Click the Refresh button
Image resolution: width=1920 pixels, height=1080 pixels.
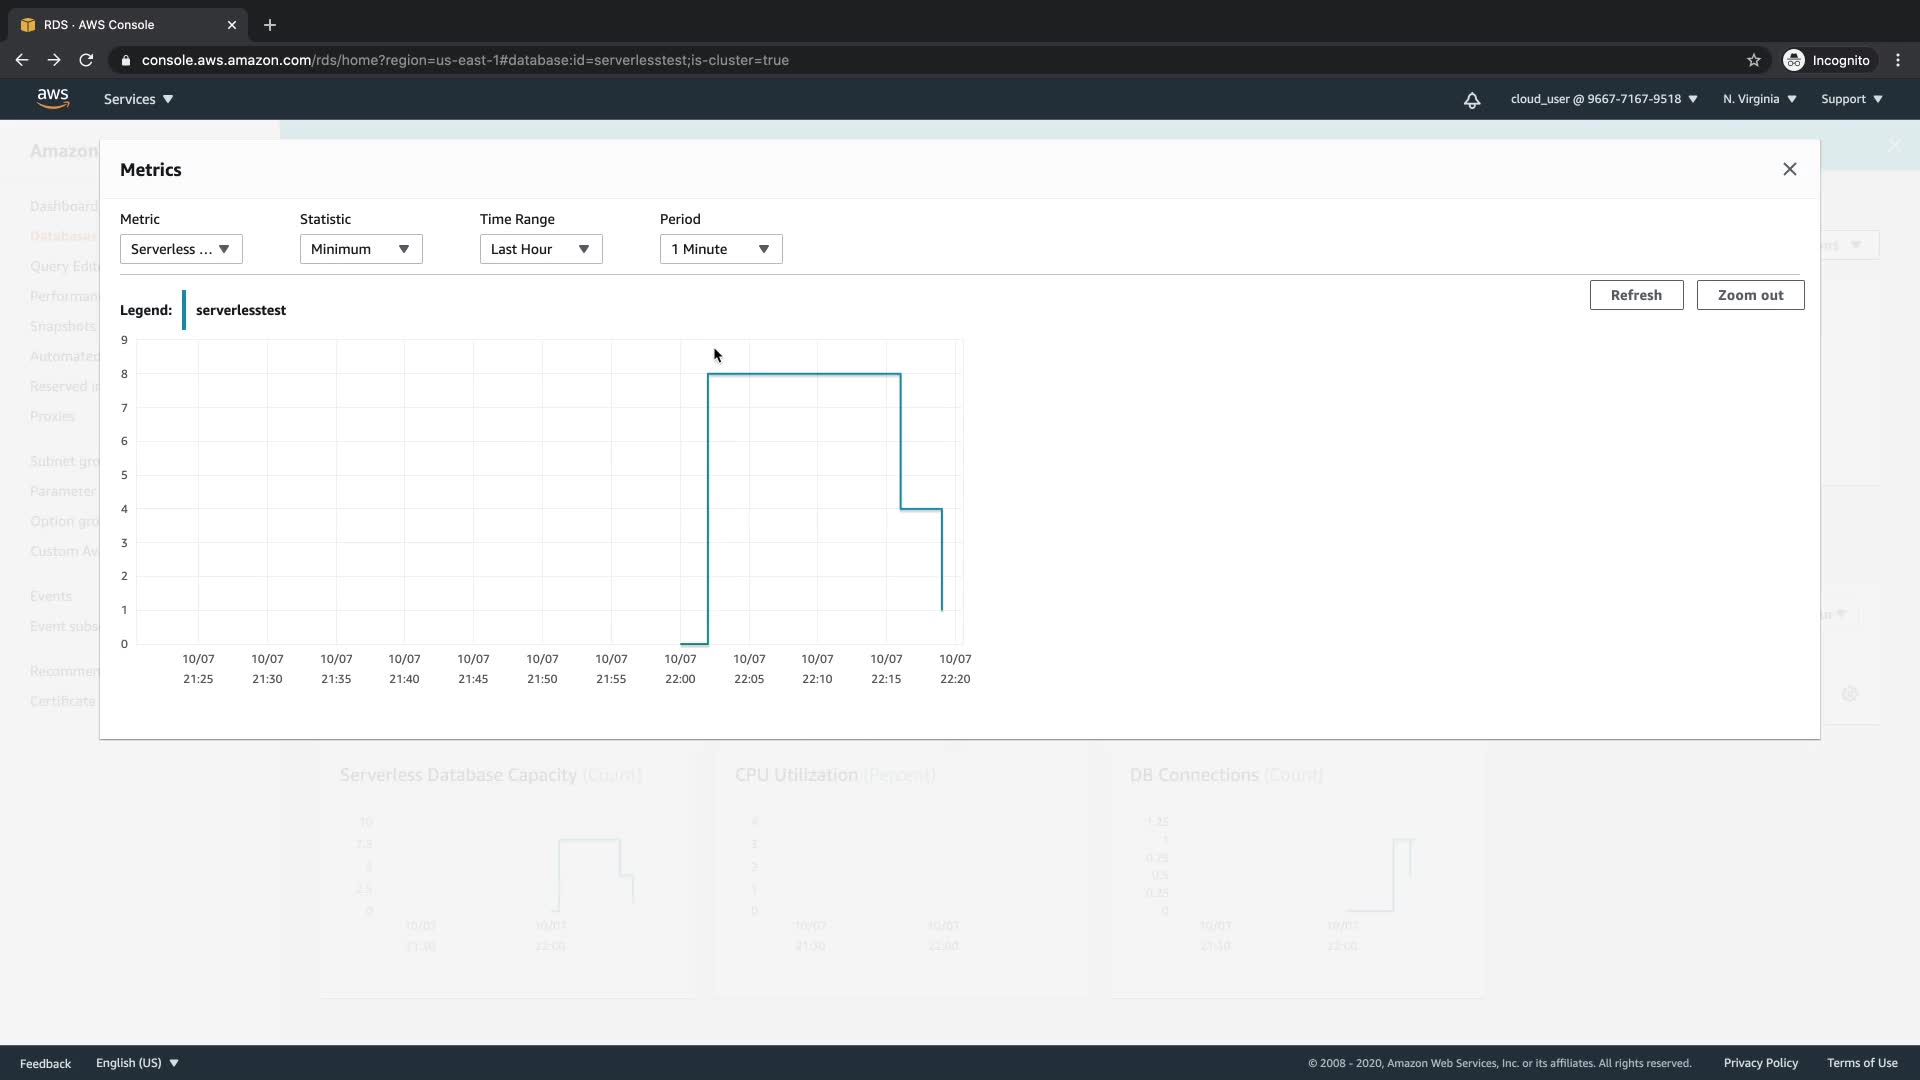[1636, 295]
